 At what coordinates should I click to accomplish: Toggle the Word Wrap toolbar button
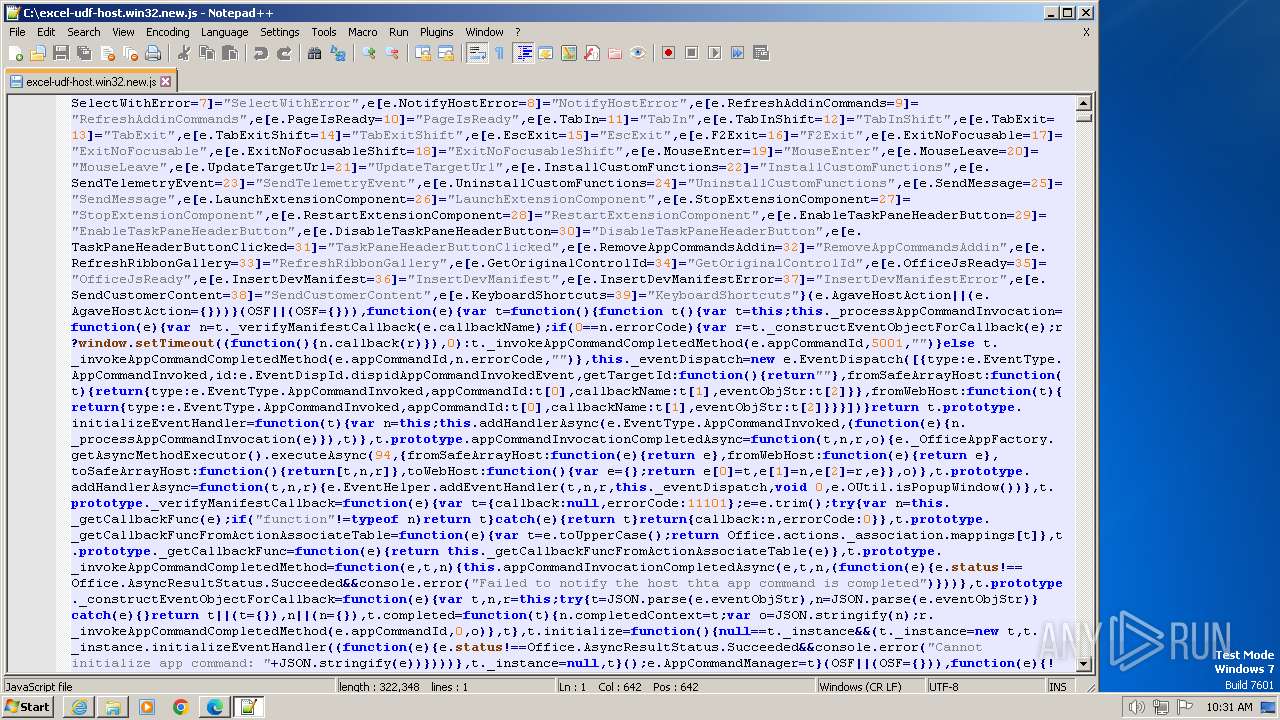tap(477, 53)
